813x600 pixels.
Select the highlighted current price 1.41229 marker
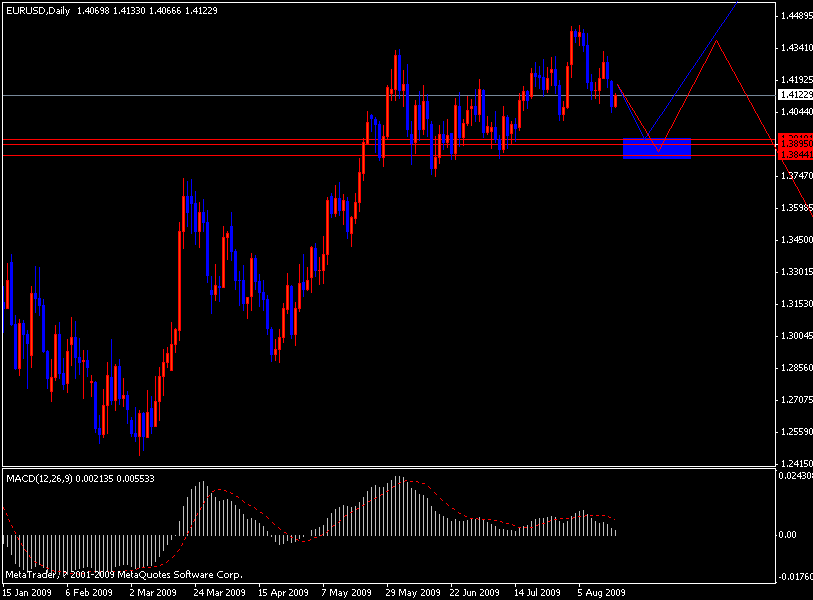click(794, 93)
